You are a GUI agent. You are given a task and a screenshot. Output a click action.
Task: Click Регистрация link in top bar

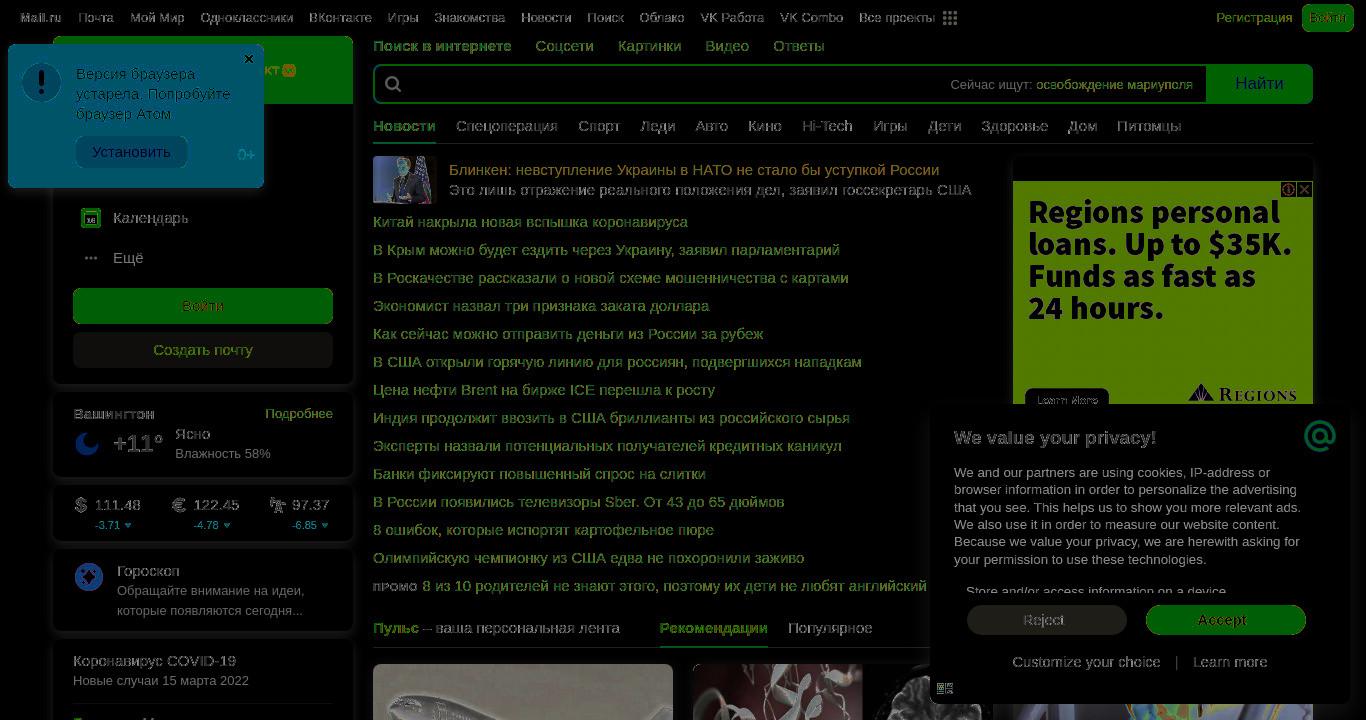(1254, 18)
